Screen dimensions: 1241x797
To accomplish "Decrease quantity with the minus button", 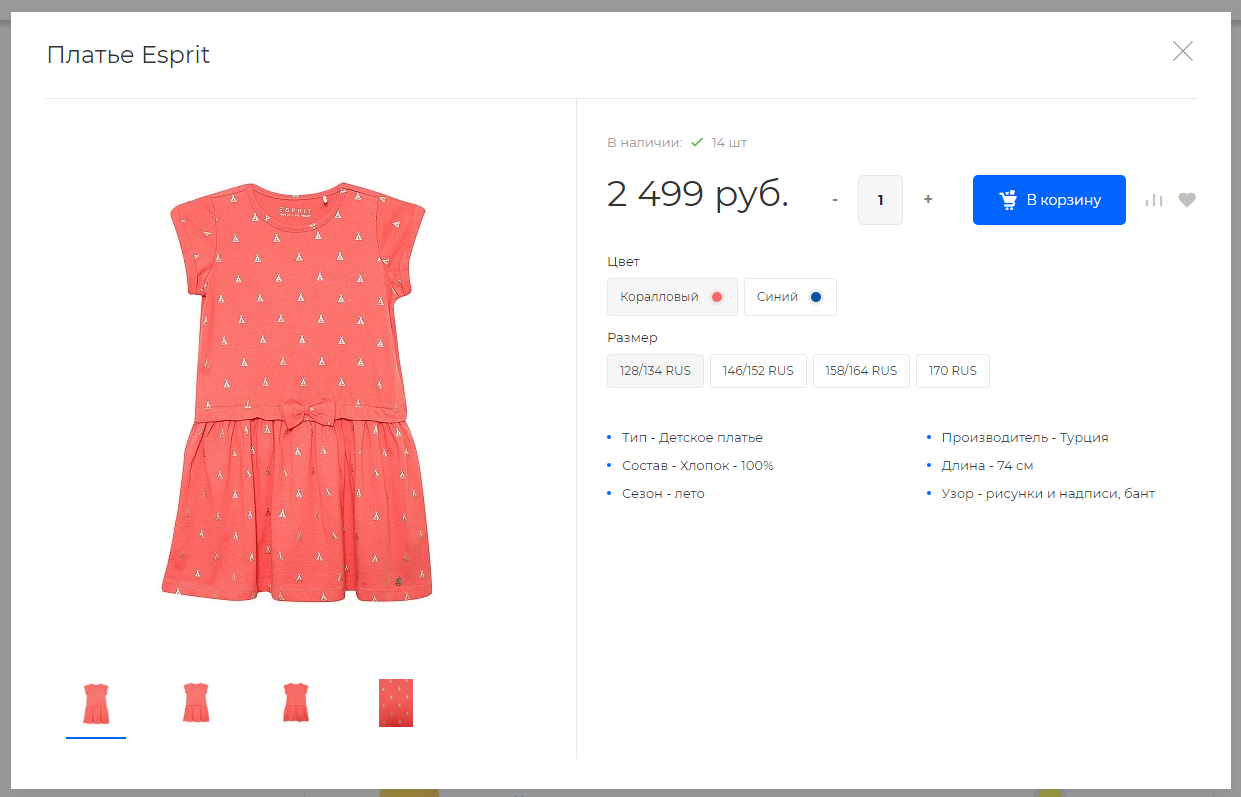I will (x=835, y=200).
